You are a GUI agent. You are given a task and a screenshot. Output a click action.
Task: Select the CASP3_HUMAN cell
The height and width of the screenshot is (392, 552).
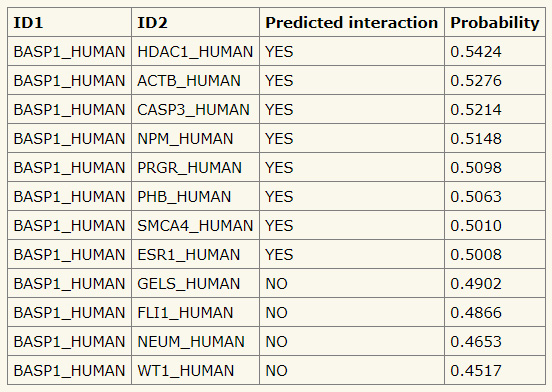click(195, 109)
